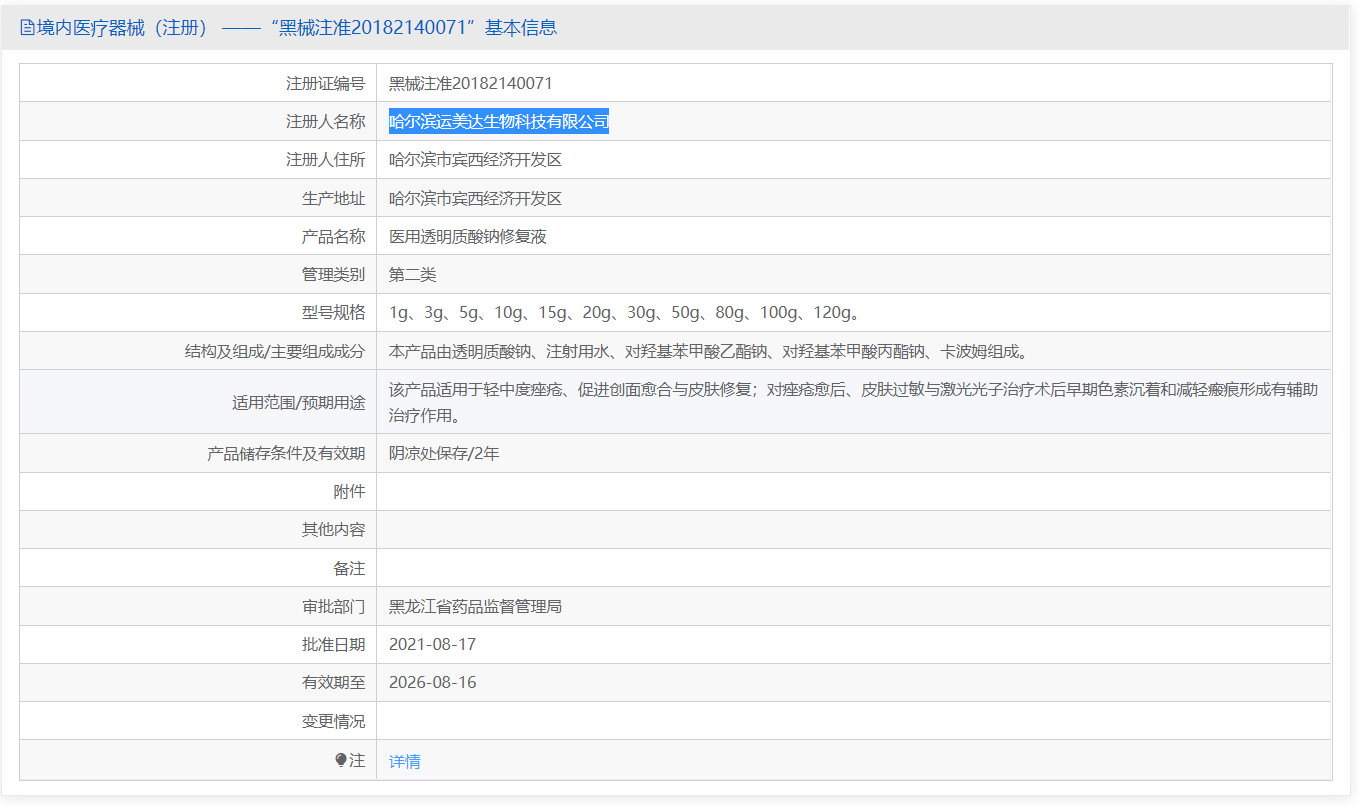Click the 注册人名称 label
The width and height of the screenshot is (1359, 806).
(x=326, y=122)
